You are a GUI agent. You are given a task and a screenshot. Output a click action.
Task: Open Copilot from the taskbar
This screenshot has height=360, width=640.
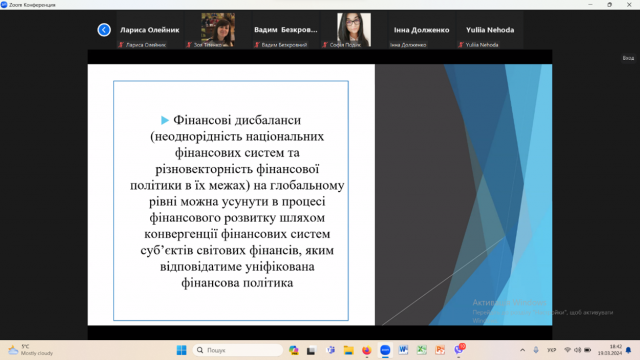(x=293, y=350)
